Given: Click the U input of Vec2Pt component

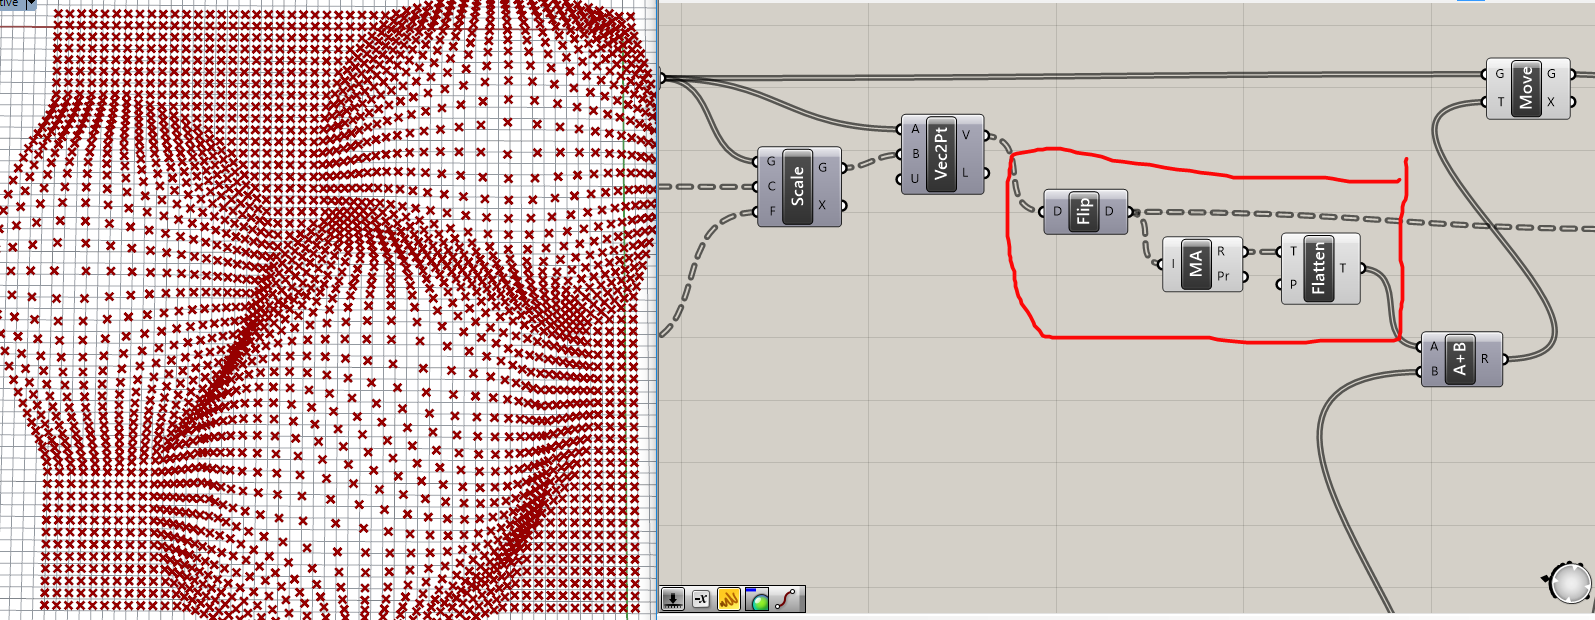Looking at the screenshot, I should (914, 179).
